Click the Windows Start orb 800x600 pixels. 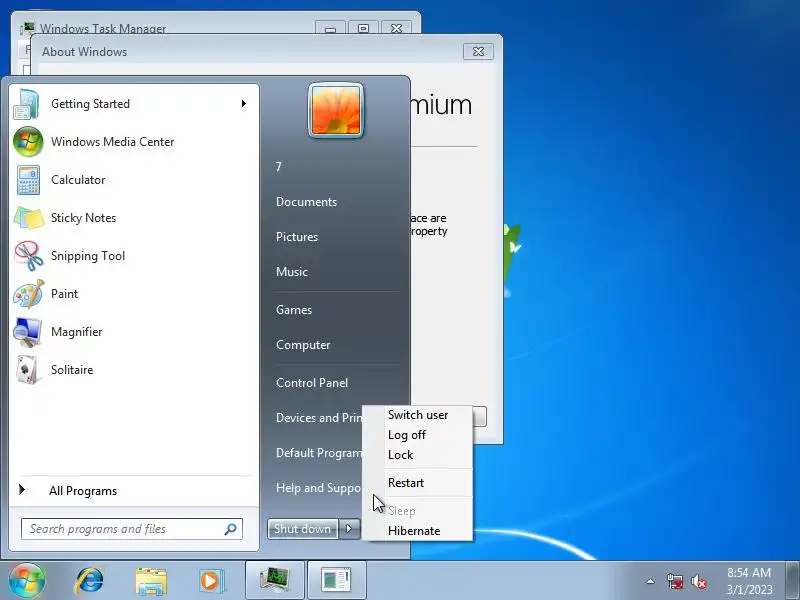pos(27,581)
